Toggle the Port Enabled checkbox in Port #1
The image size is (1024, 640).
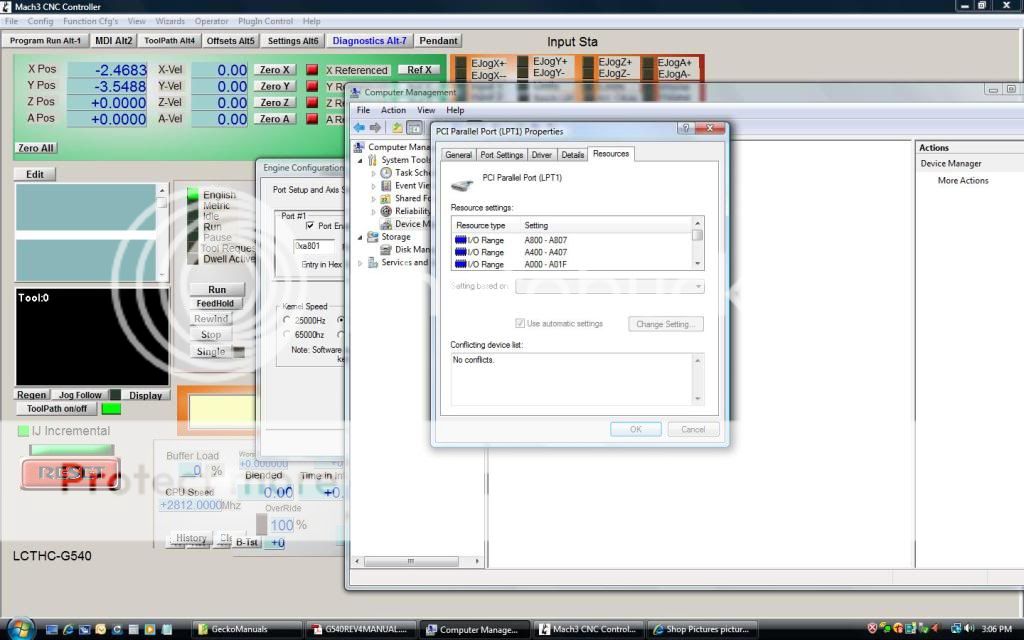coord(309,226)
